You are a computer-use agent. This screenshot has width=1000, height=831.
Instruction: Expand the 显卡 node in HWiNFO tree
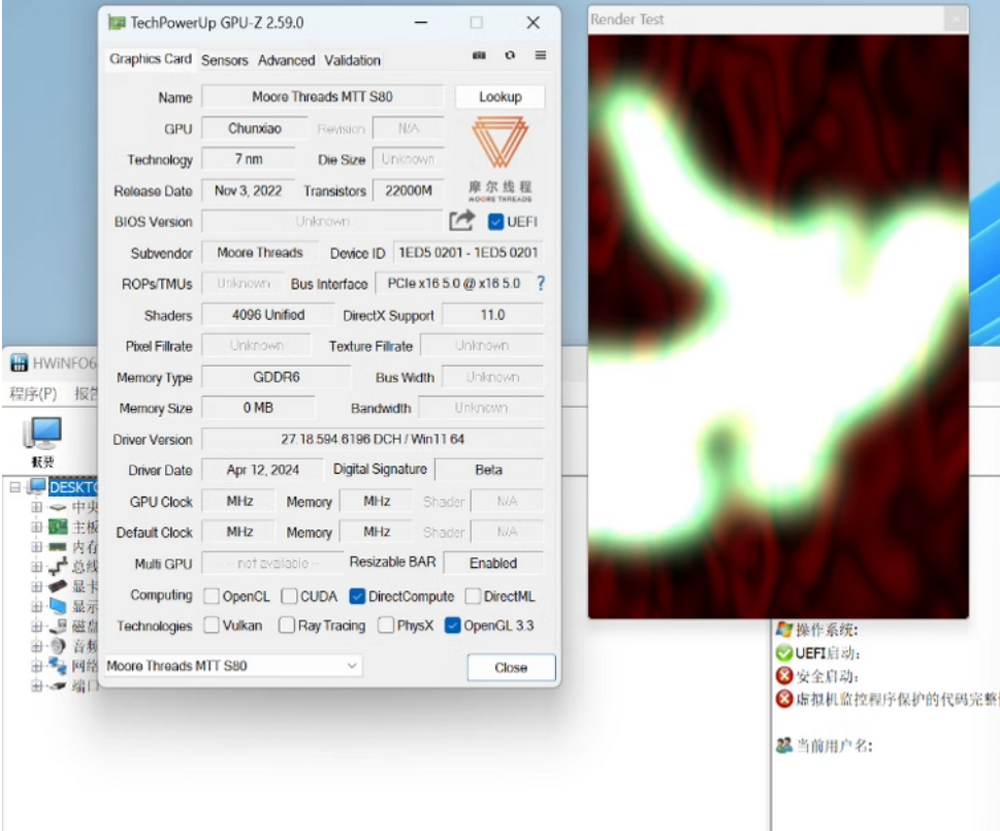point(37,586)
